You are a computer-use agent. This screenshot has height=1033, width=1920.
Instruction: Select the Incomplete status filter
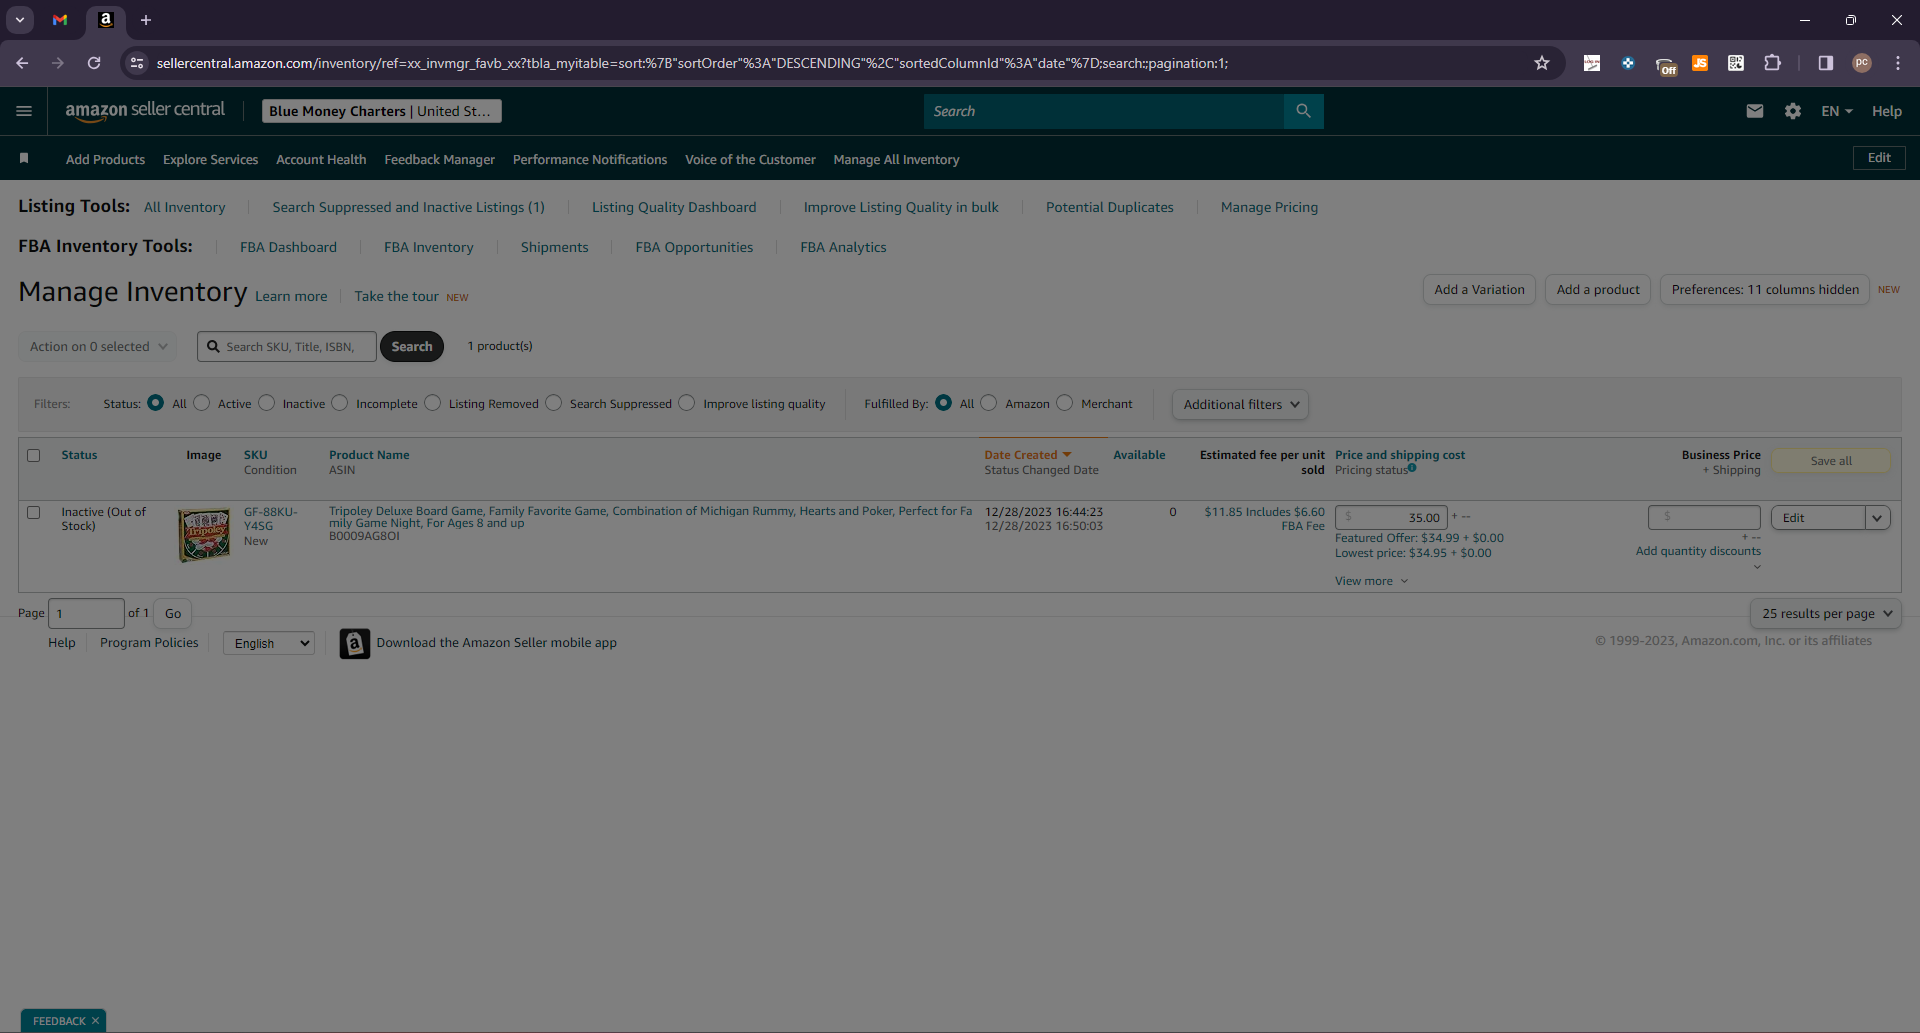[340, 403]
